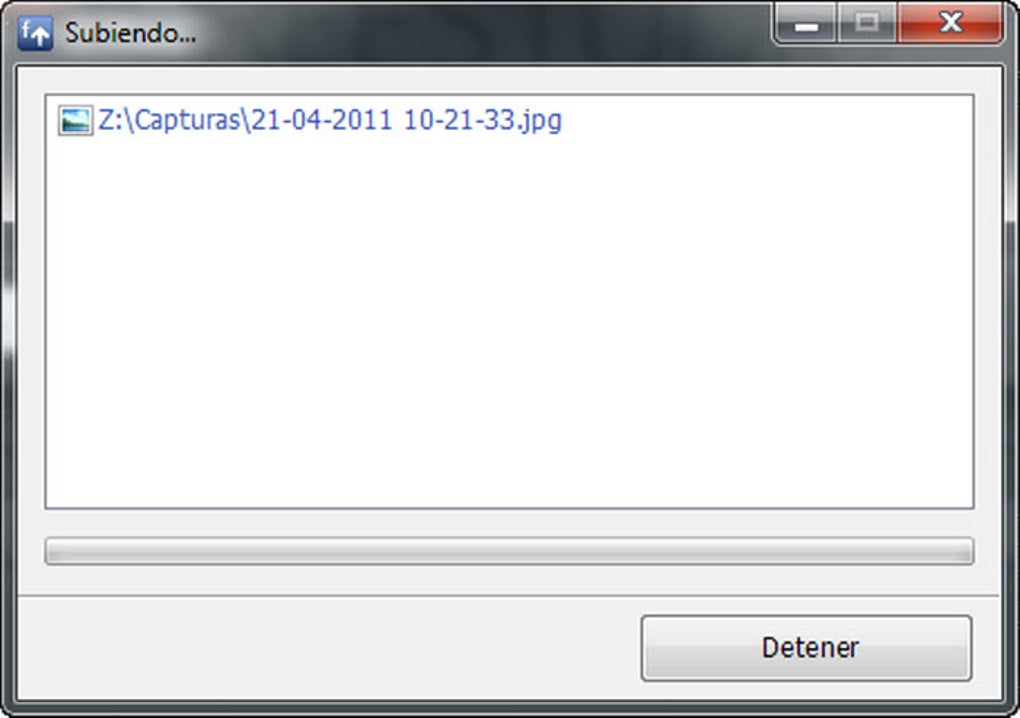
Task: Close the Subiendo upload dialog
Action: 950,23
